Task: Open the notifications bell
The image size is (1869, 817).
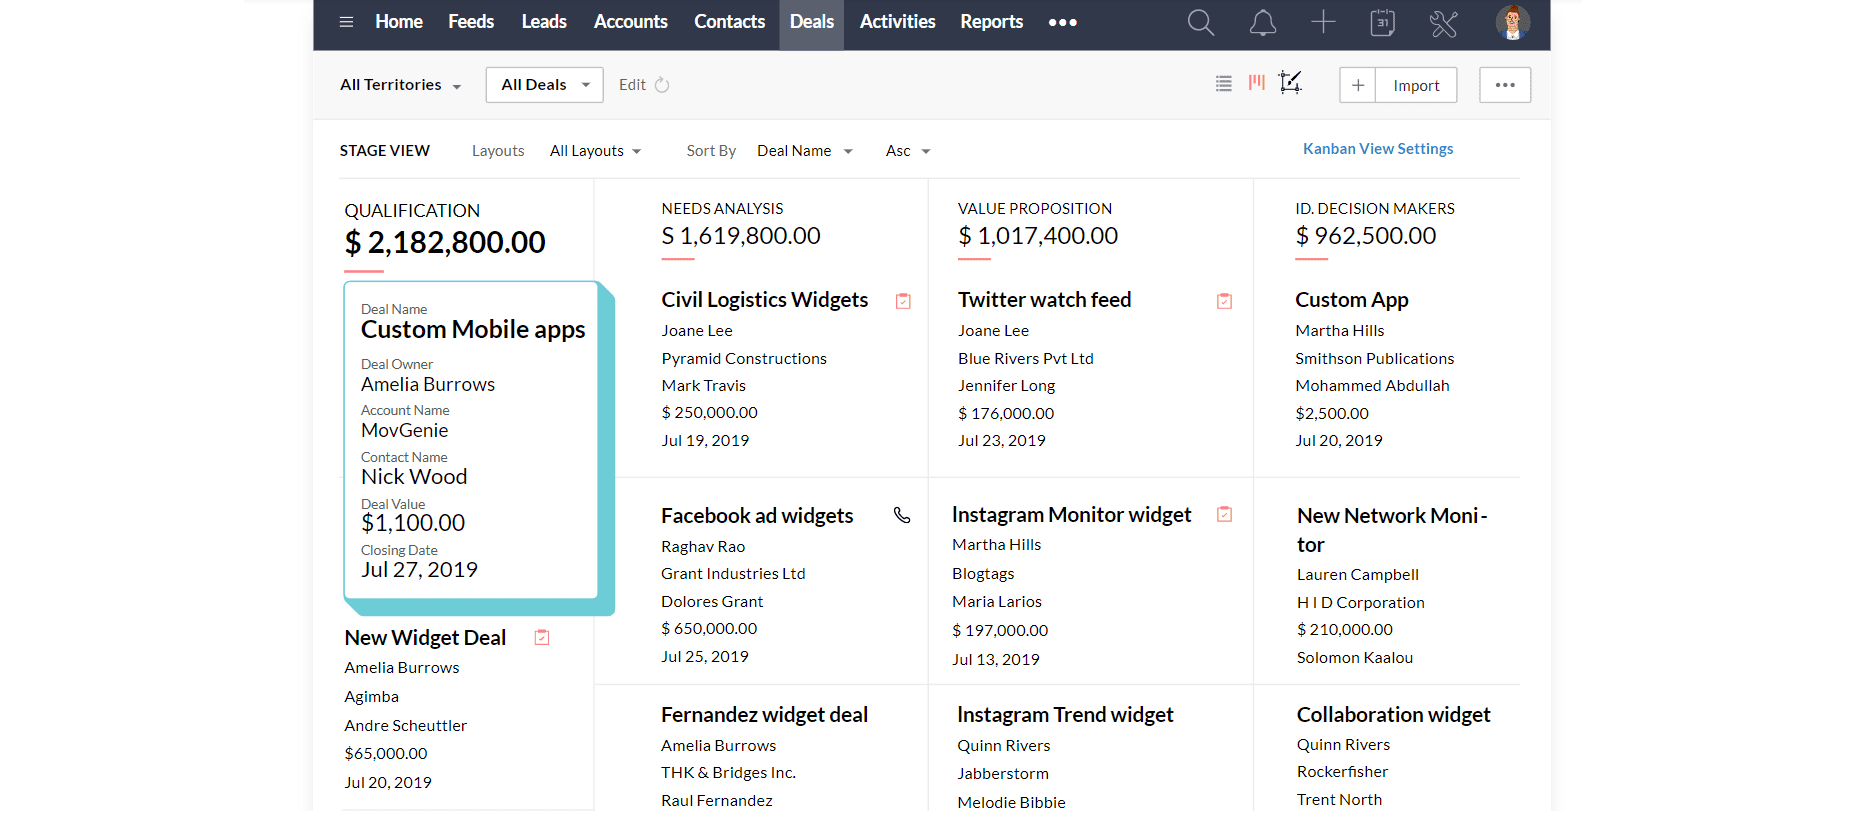Action: 1262,23
